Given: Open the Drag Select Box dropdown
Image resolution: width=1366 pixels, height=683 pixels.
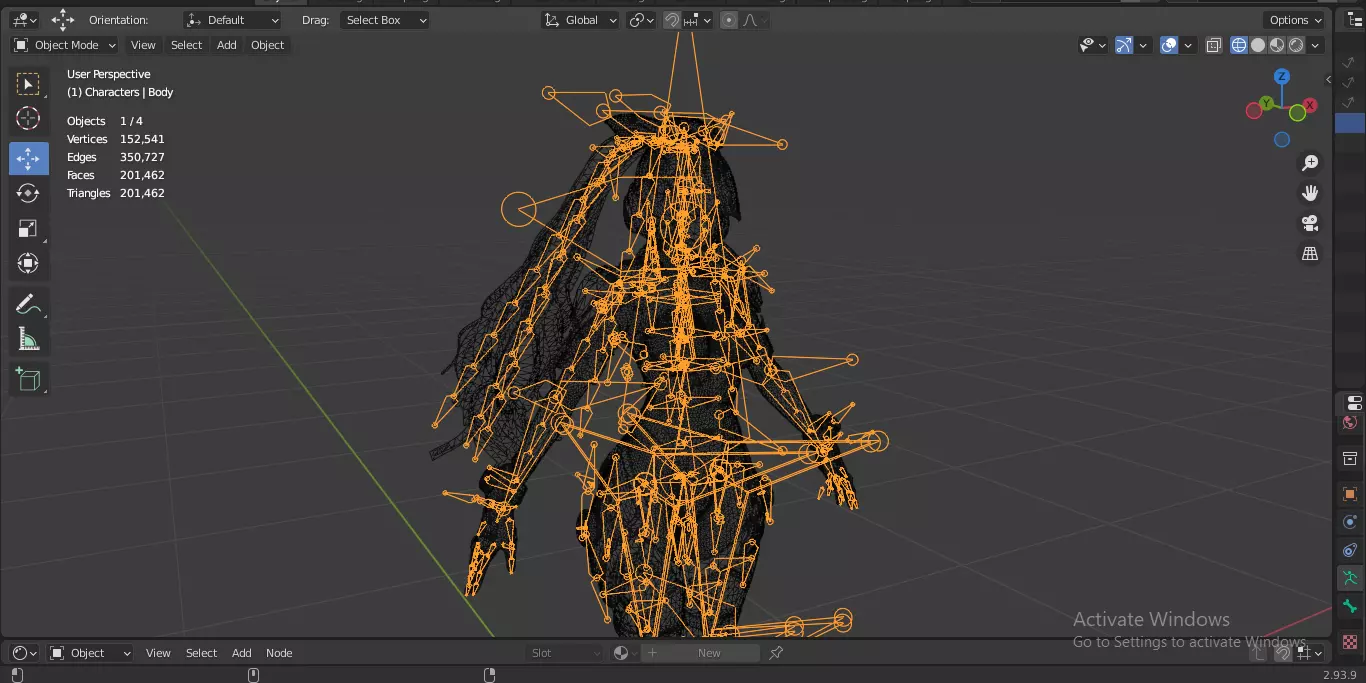Looking at the screenshot, I should point(385,20).
